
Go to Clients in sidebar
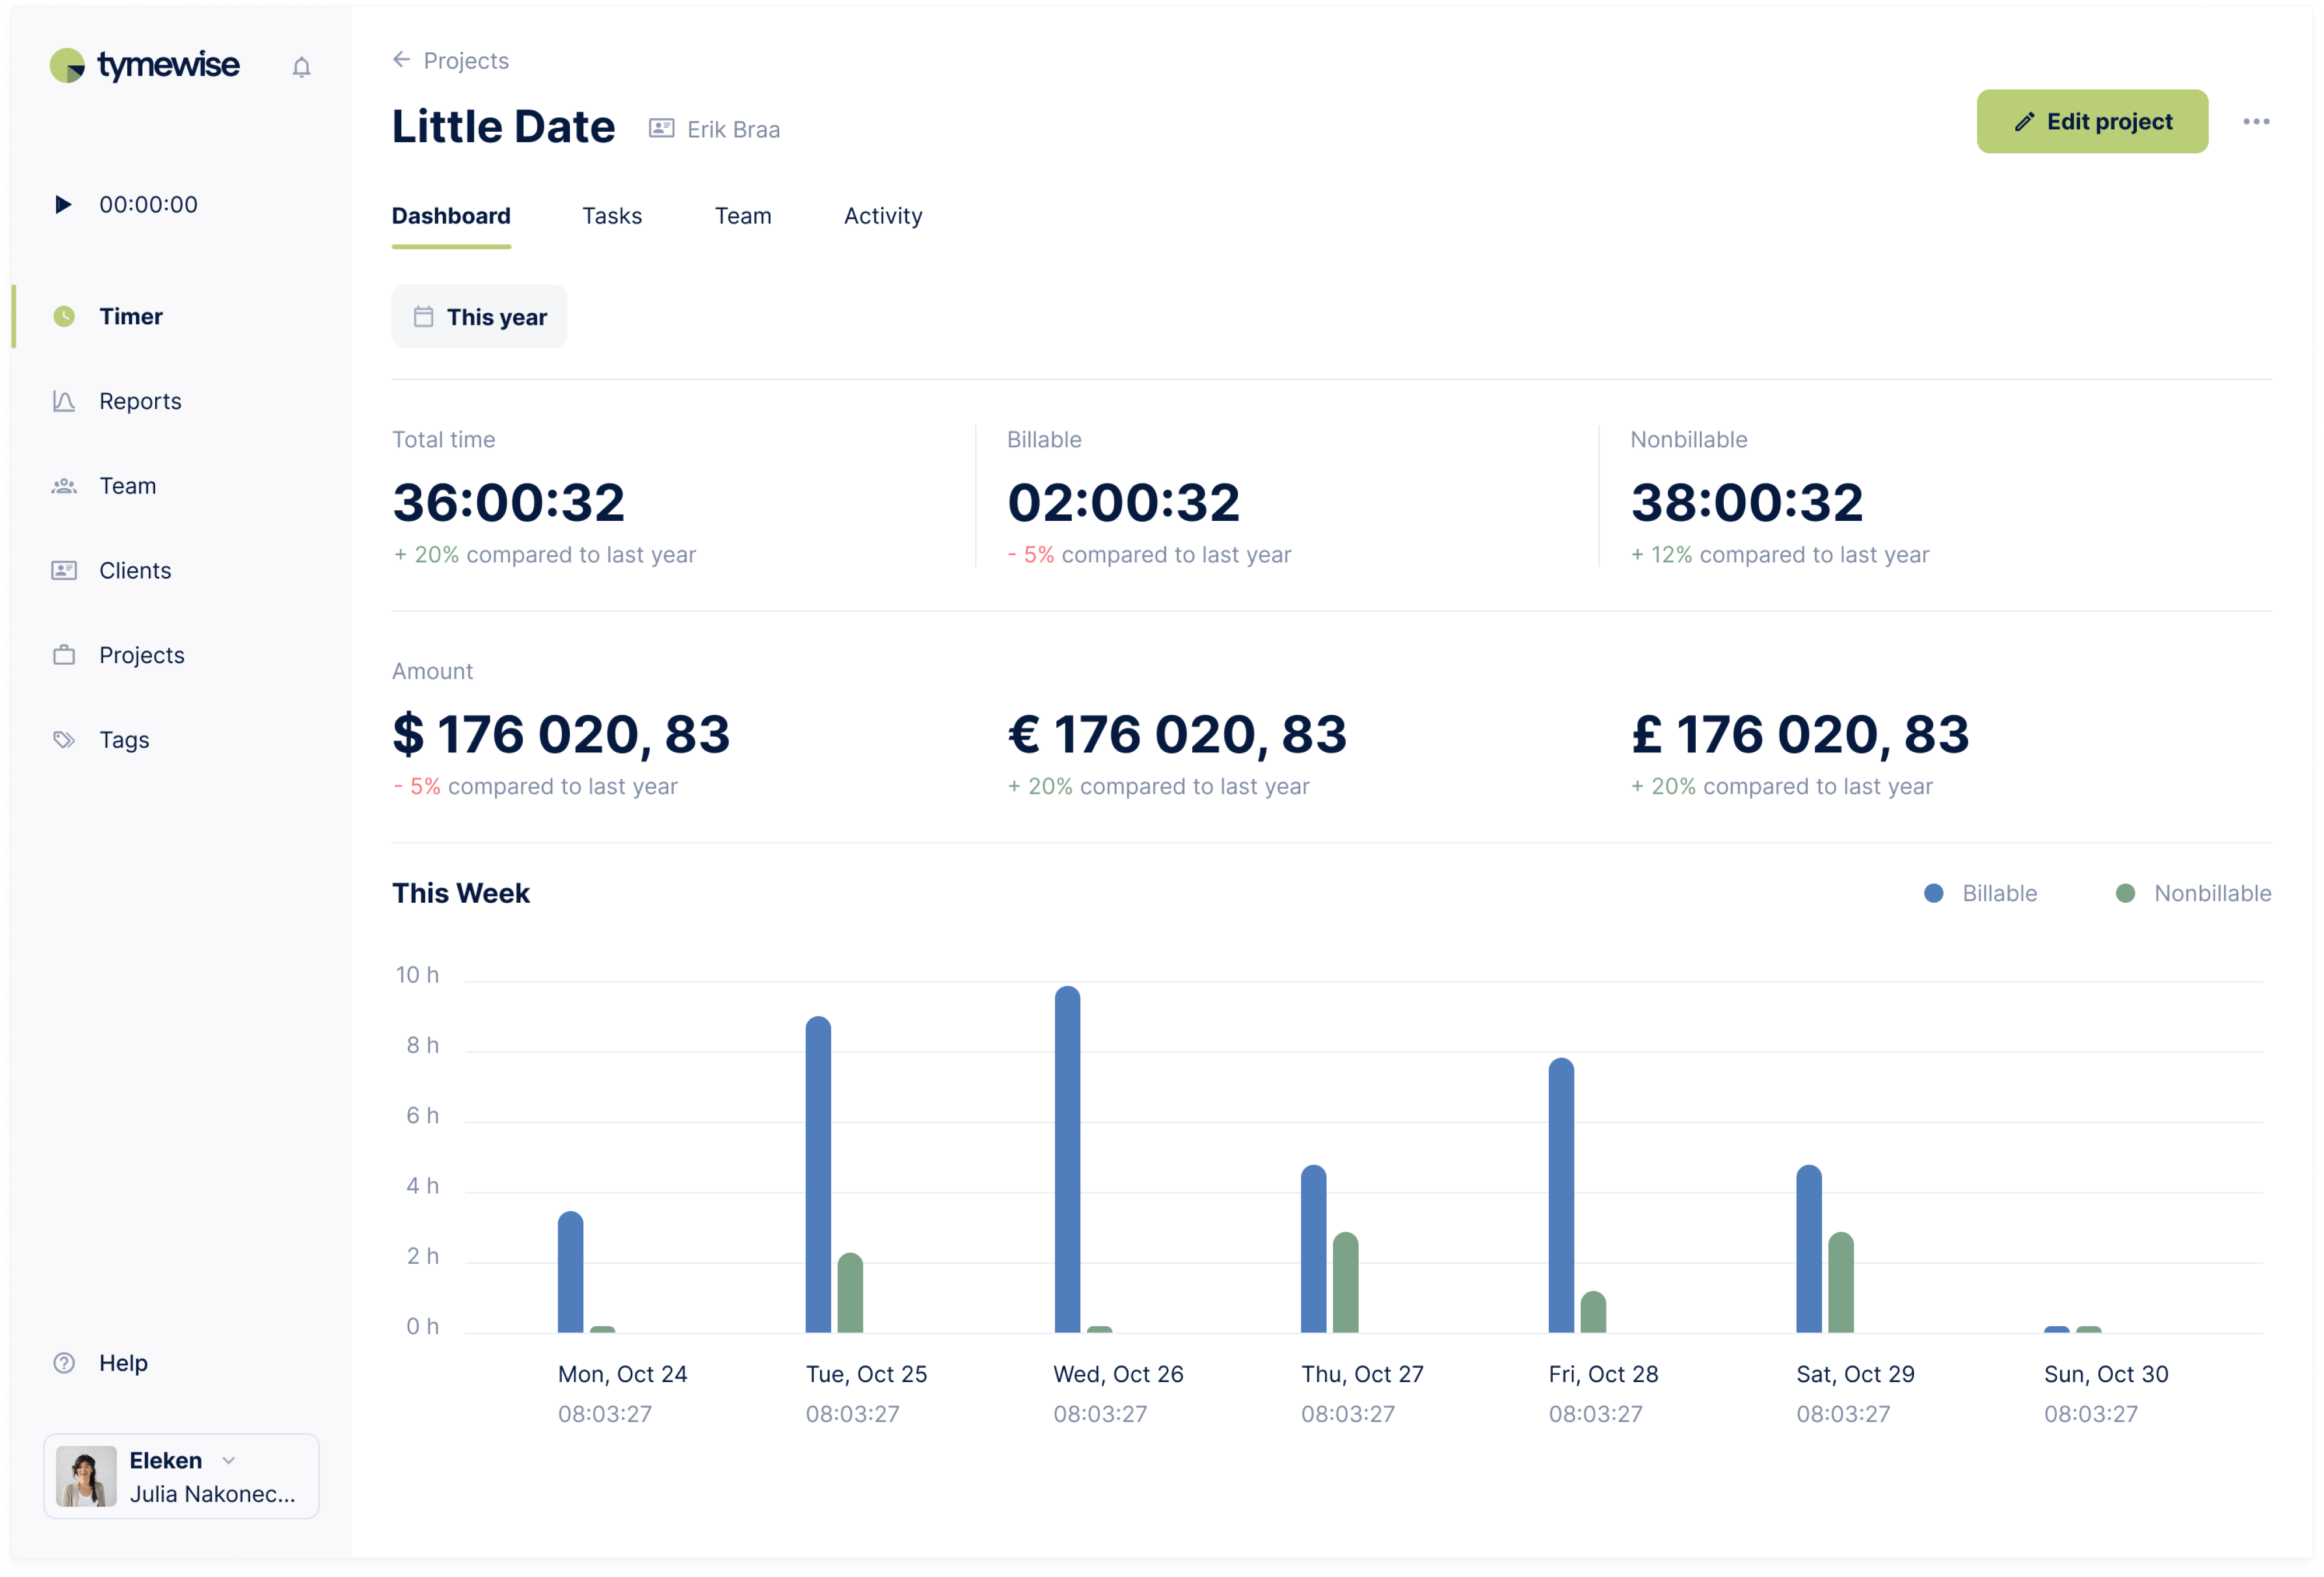click(135, 570)
